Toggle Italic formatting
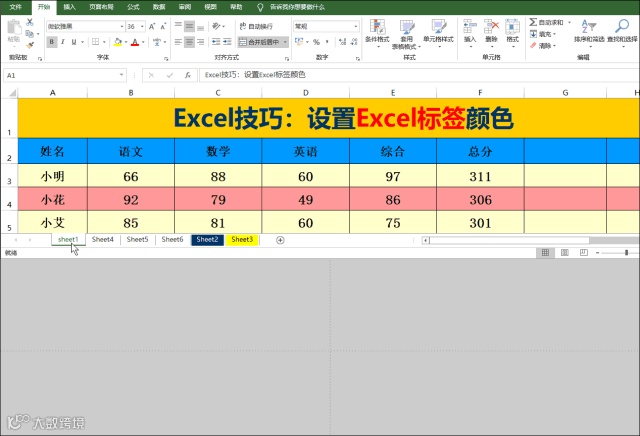The height and width of the screenshot is (436, 640). coord(62,42)
